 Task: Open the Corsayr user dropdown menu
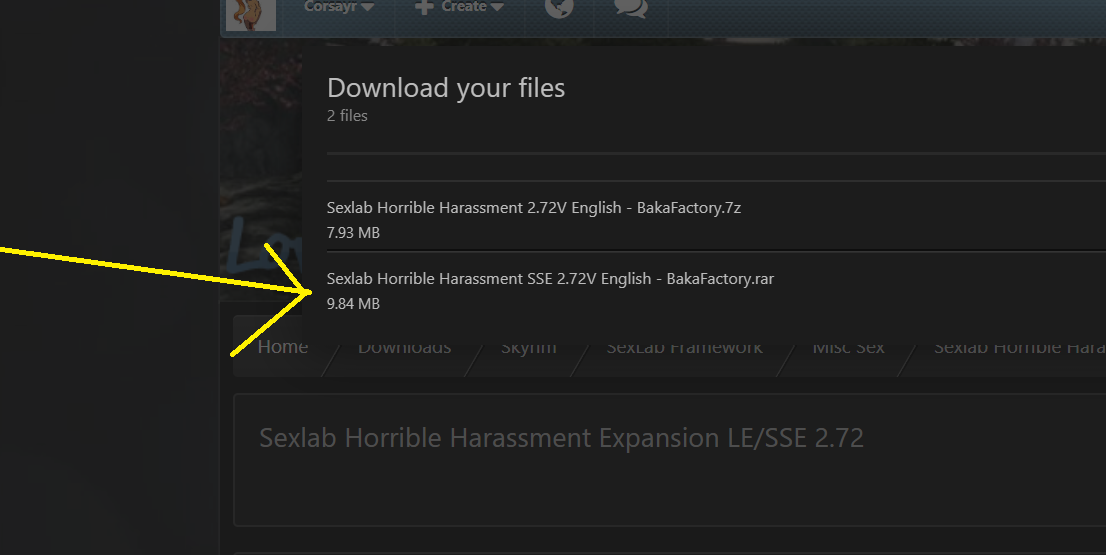pyautogui.click(x=339, y=7)
